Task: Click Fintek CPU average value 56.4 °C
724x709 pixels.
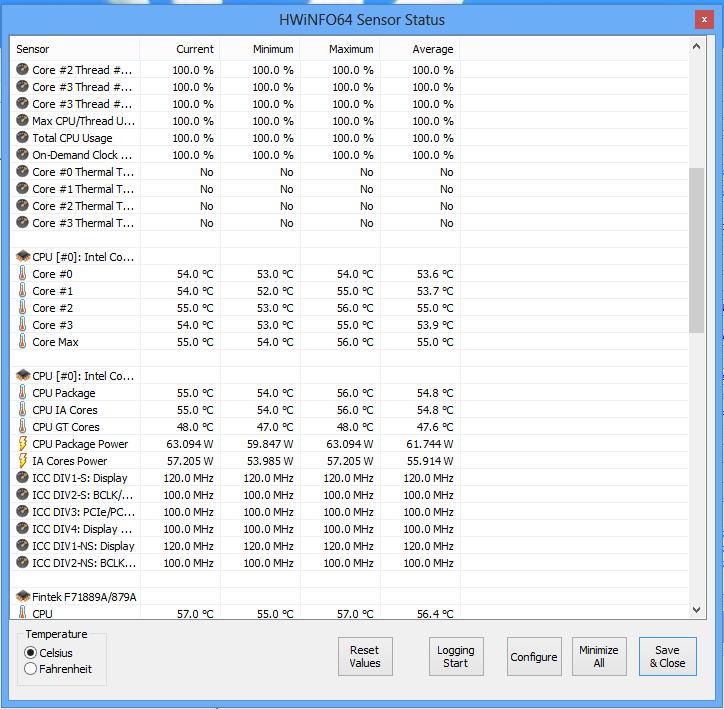Action: [x=435, y=614]
